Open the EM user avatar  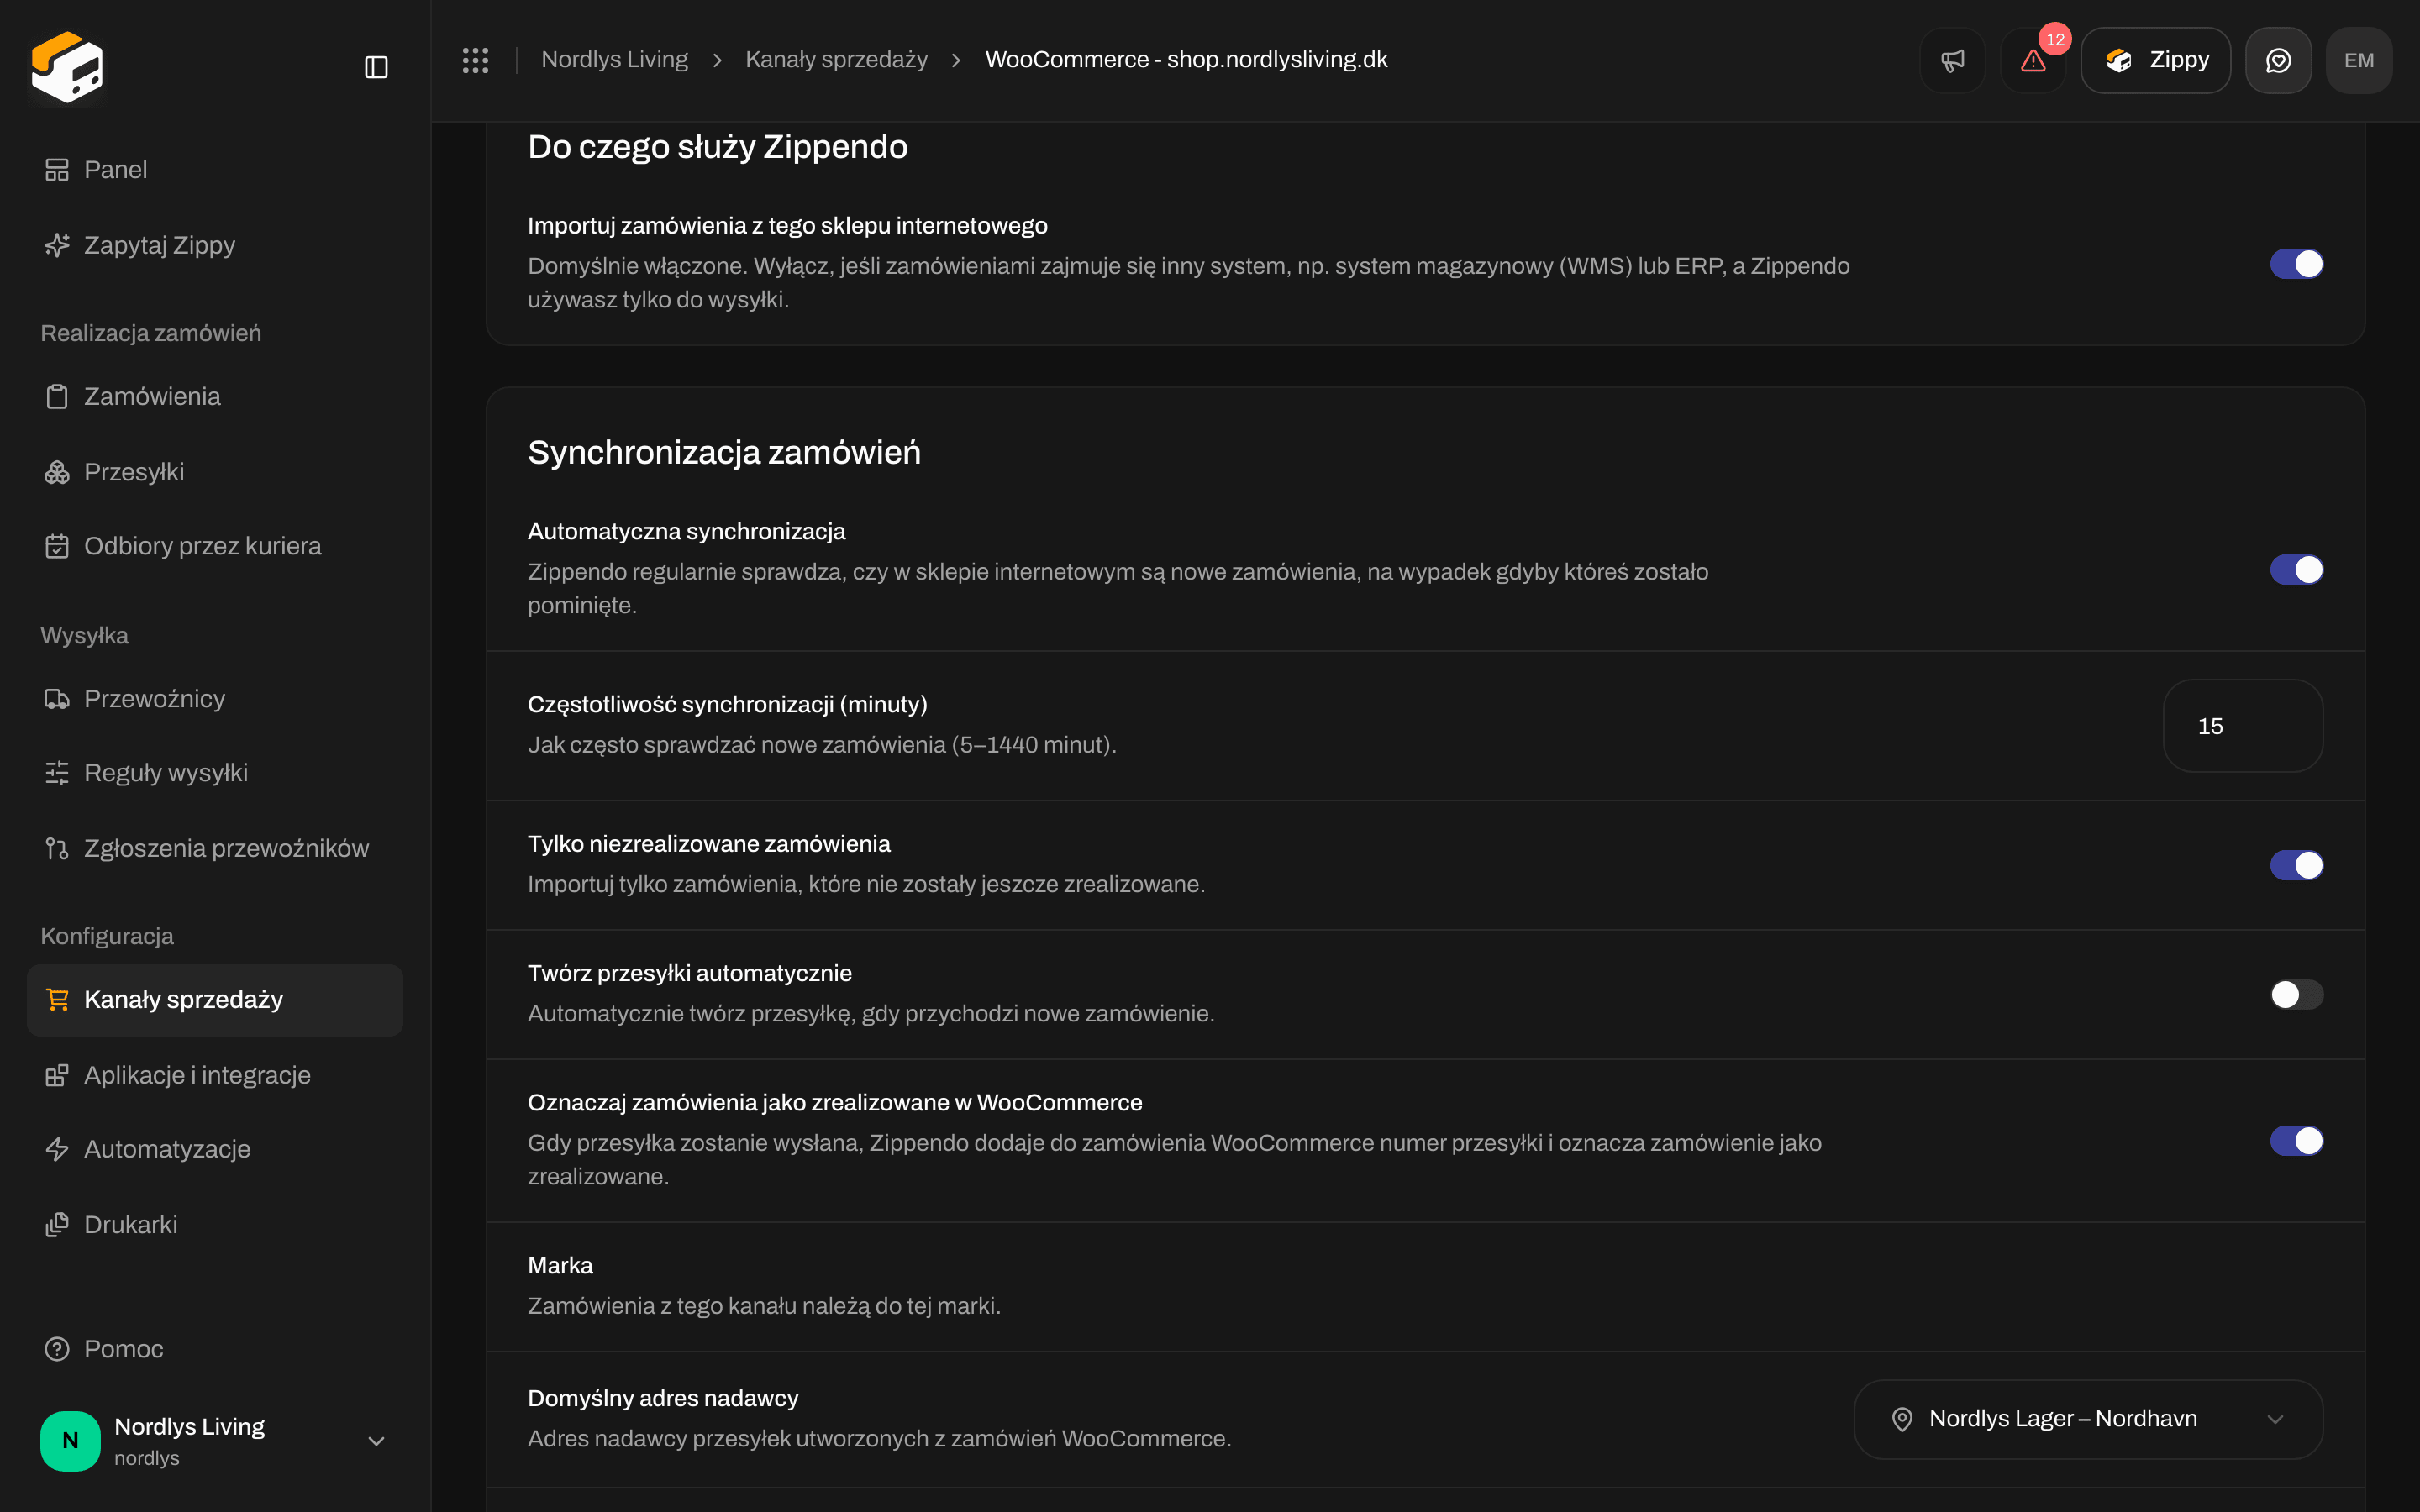coord(2359,60)
